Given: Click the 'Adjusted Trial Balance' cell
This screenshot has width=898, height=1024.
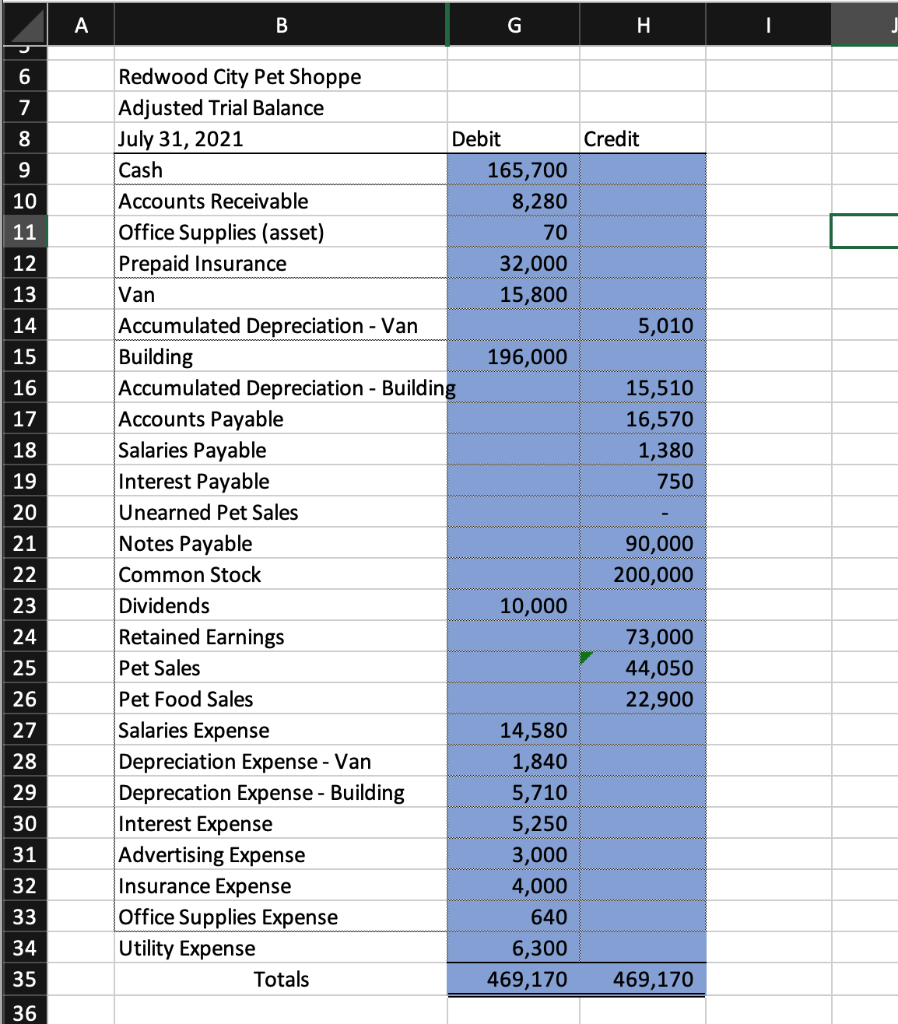Looking at the screenshot, I should pyautogui.click(x=281, y=108).
